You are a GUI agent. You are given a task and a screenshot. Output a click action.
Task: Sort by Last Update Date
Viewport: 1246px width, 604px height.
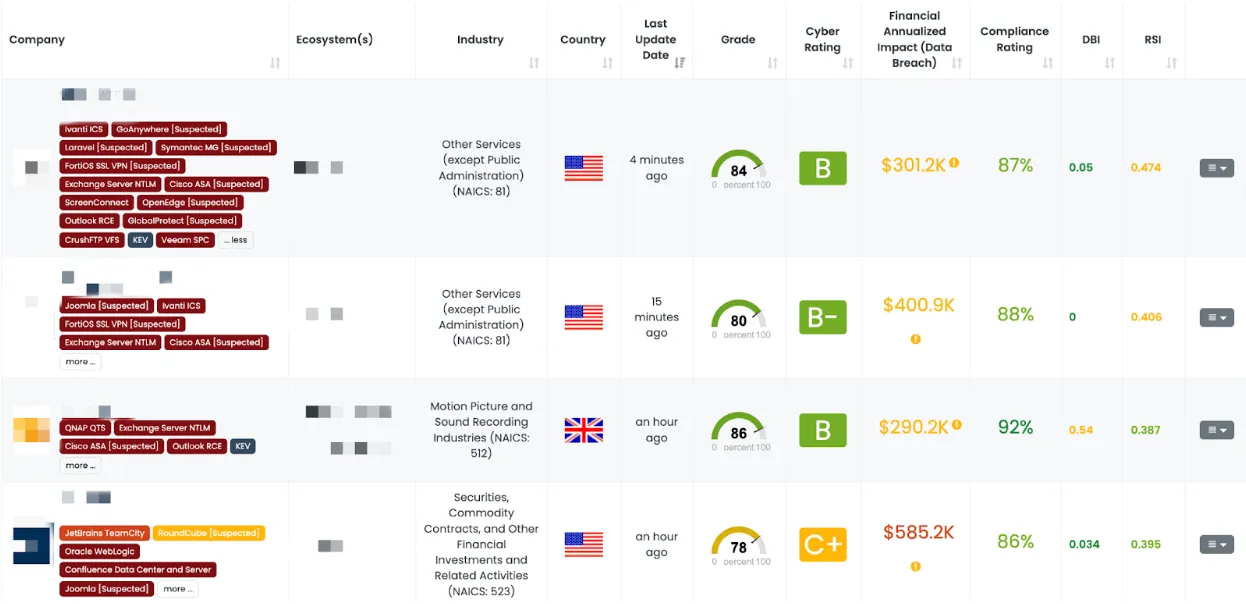pos(679,62)
